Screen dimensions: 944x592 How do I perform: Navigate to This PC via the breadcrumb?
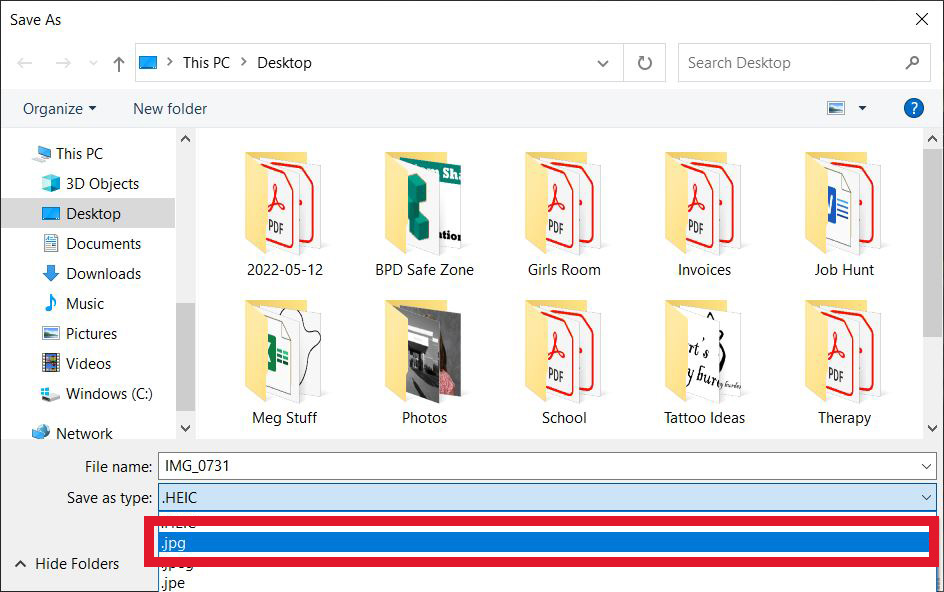(206, 62)
